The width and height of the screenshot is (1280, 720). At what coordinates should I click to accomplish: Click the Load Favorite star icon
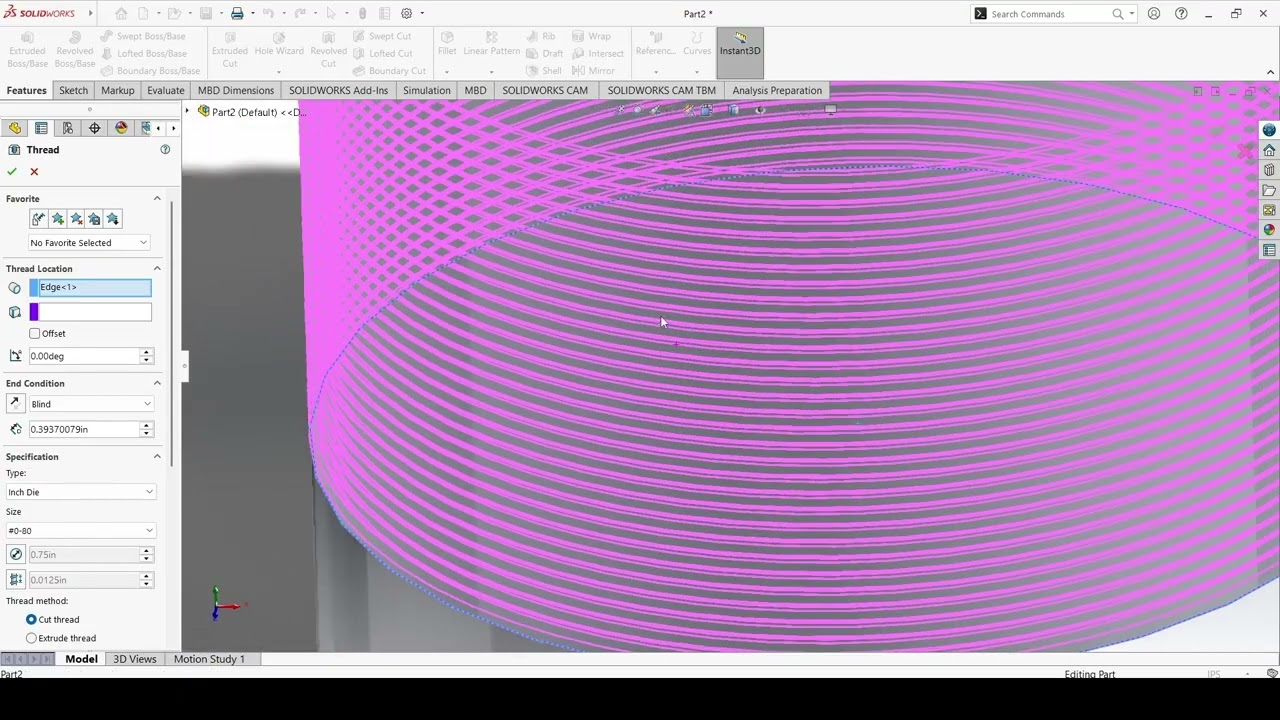(113, 219)
